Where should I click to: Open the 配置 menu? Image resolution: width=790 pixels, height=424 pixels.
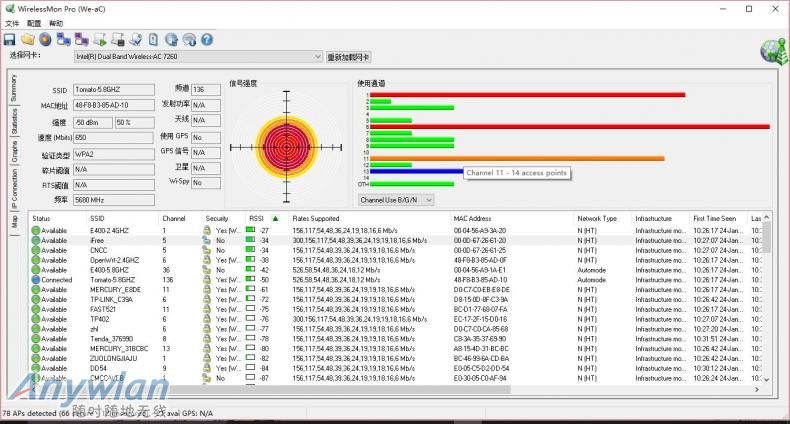tap(34, 23)
